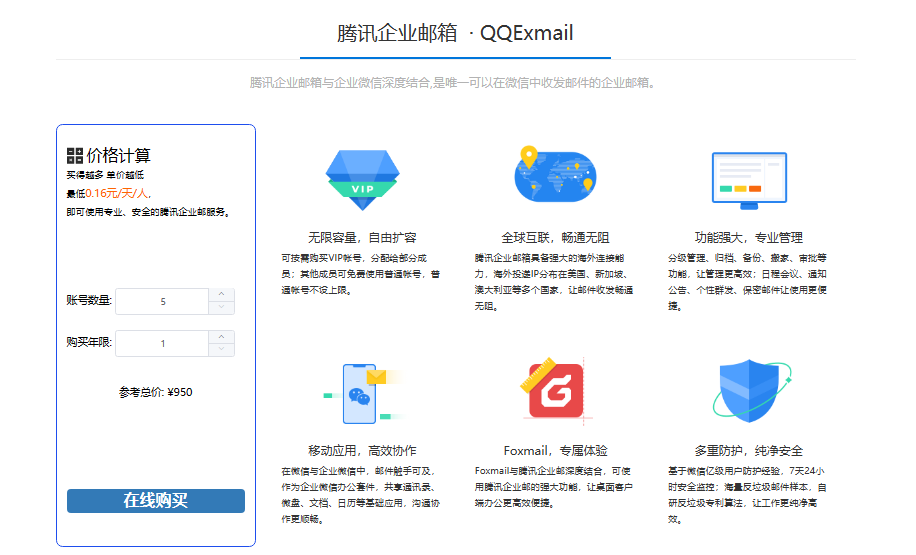This screenshot has width=916, height=555.
Task: Click the grid icon beside 价格计算
Action: [x=75, y=155]
